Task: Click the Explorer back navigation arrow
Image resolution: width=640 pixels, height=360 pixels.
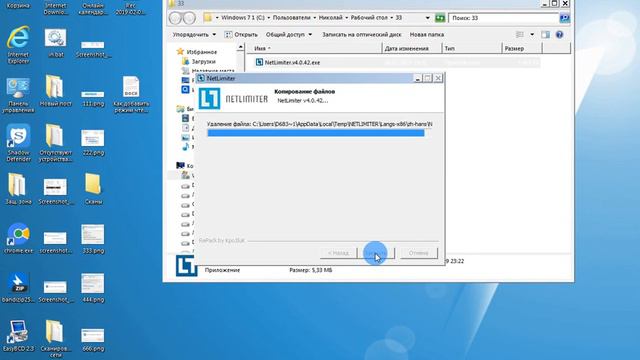Action: (x=176, y=18)
